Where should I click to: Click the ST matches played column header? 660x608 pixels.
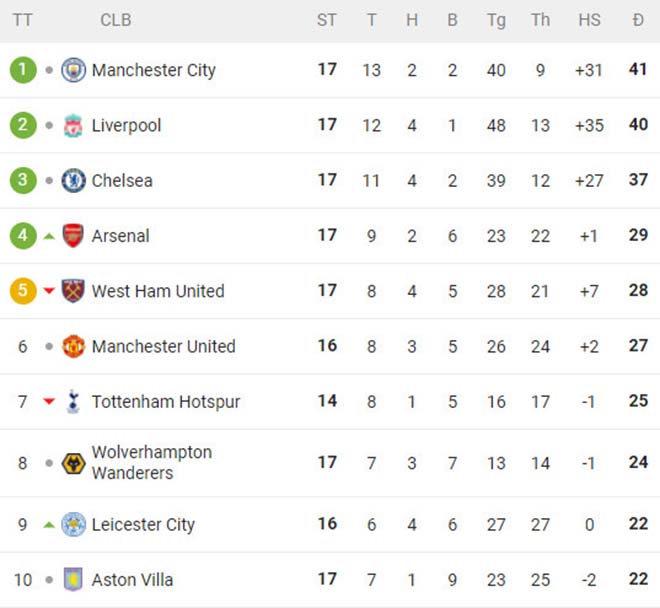click(327, 20)
